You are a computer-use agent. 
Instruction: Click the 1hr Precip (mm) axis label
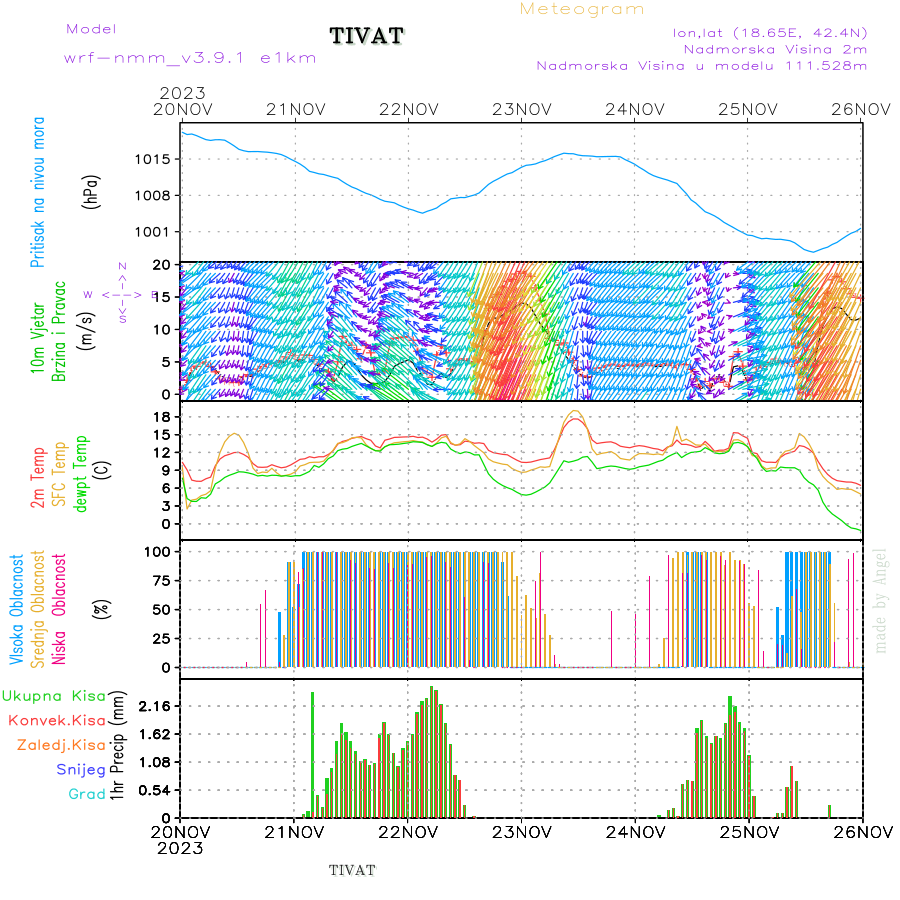coord(117,746)
